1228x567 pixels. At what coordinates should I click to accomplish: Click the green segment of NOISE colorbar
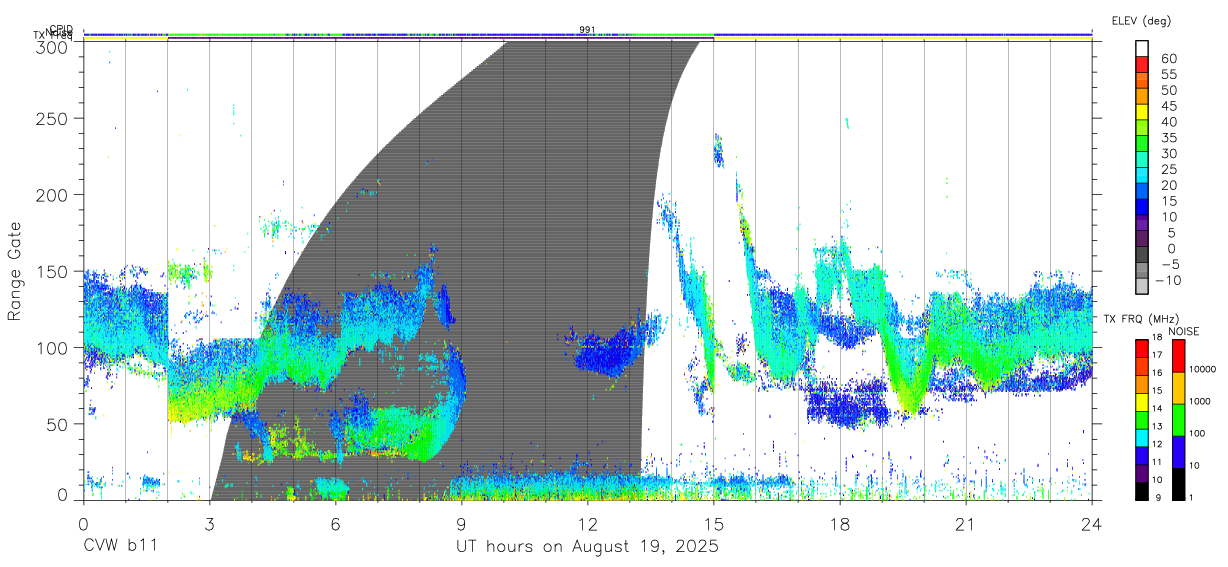[x=1178, y=420]
